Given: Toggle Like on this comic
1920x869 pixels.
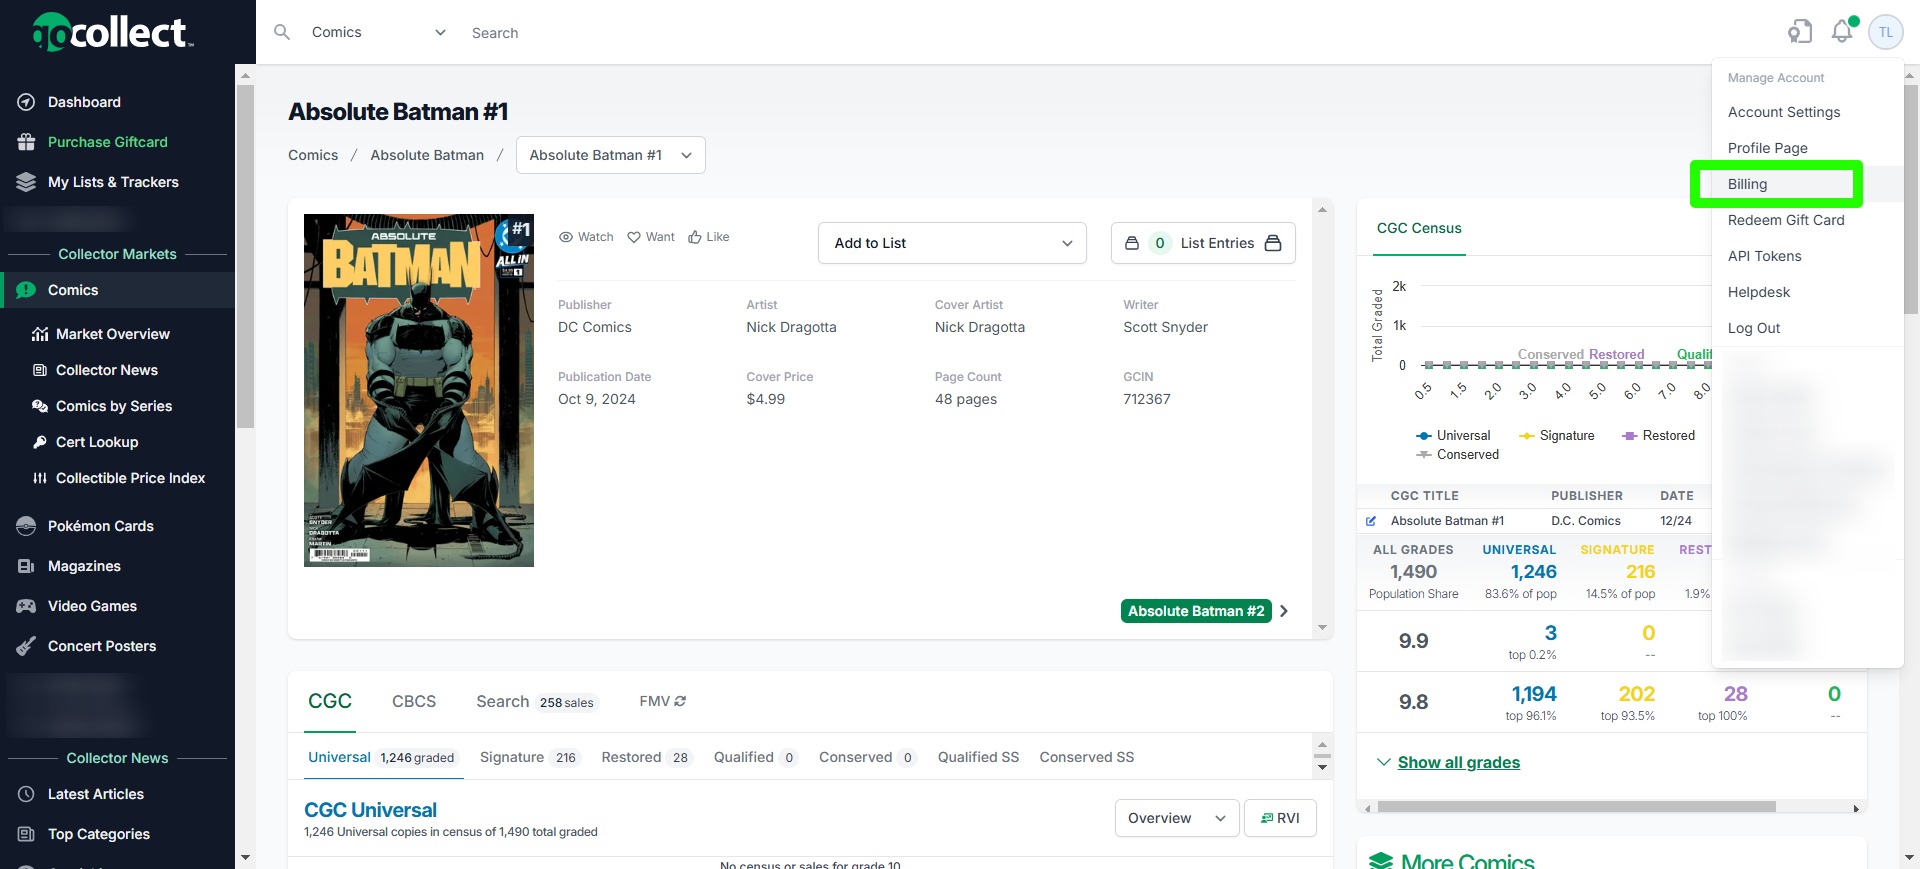Looking at the screenshot, I should [709, 237].
